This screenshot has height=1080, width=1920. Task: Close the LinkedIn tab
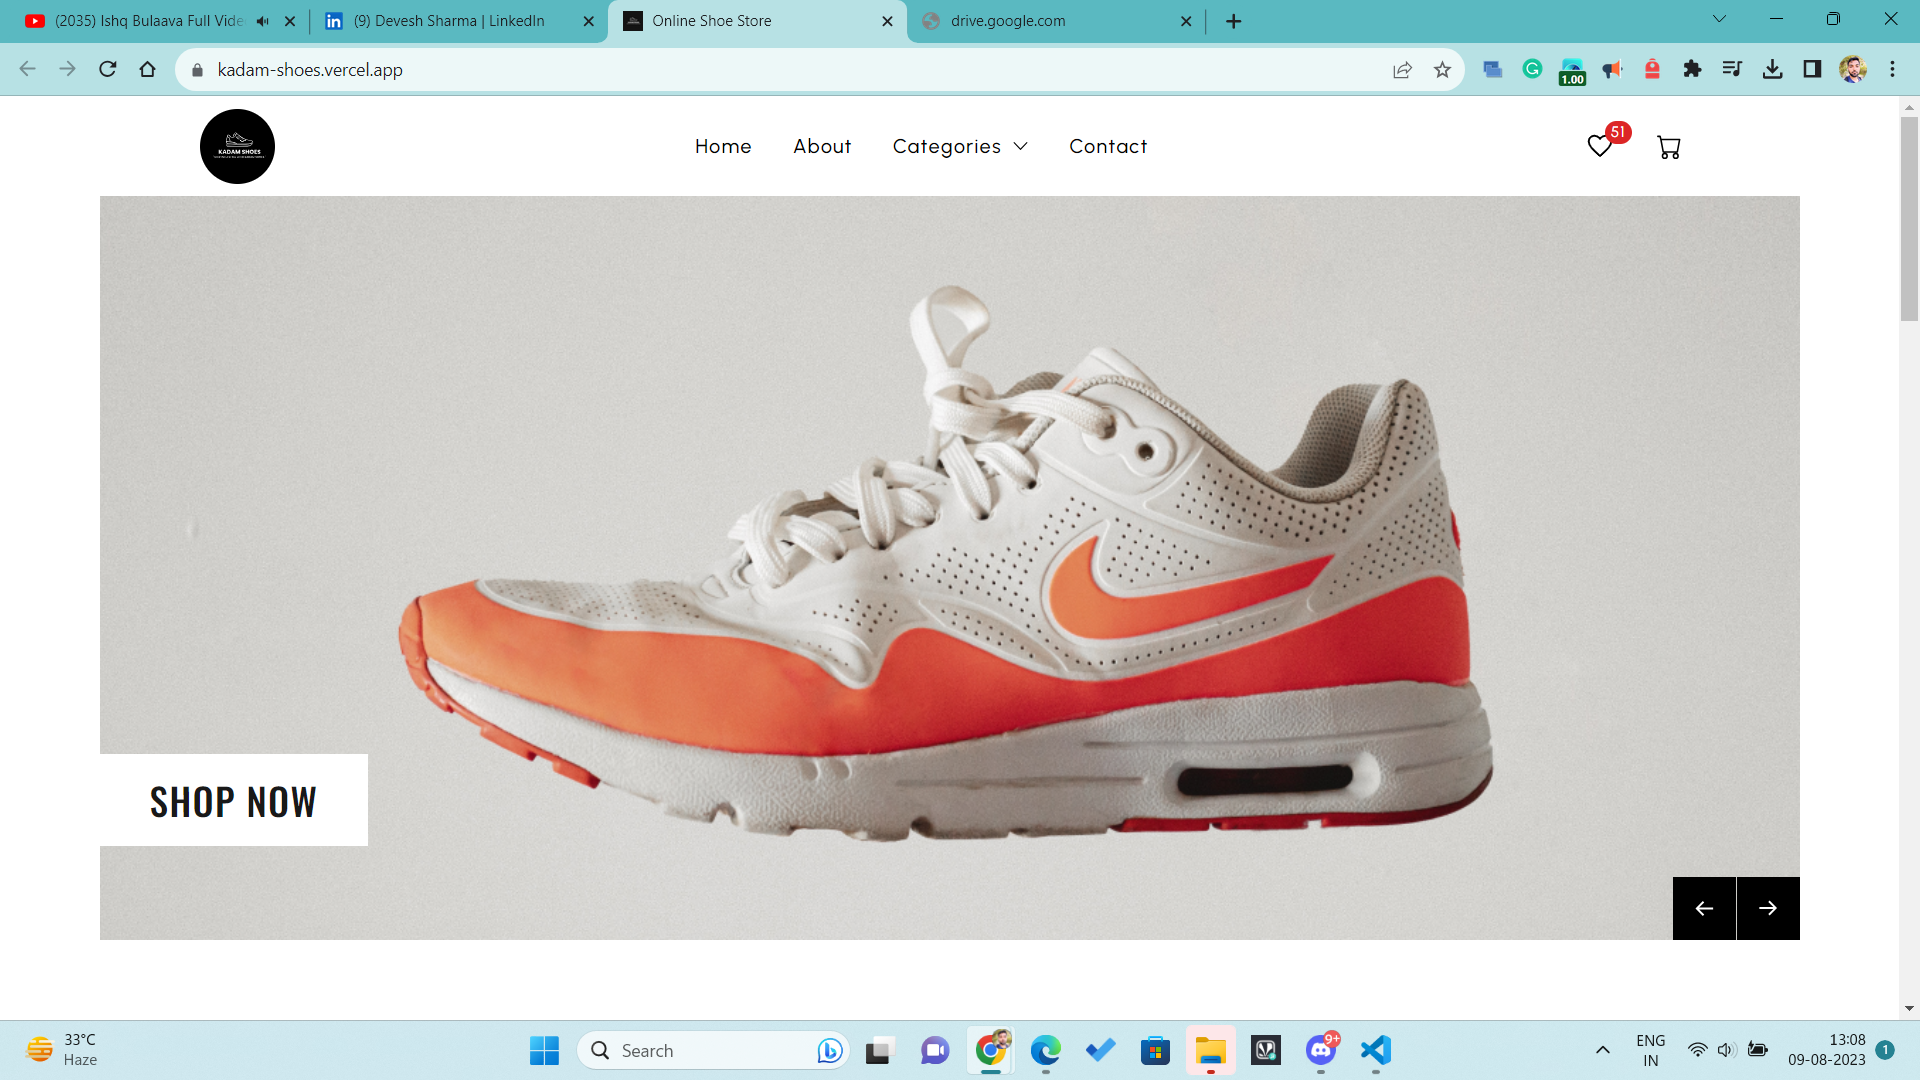coord(589,21)
